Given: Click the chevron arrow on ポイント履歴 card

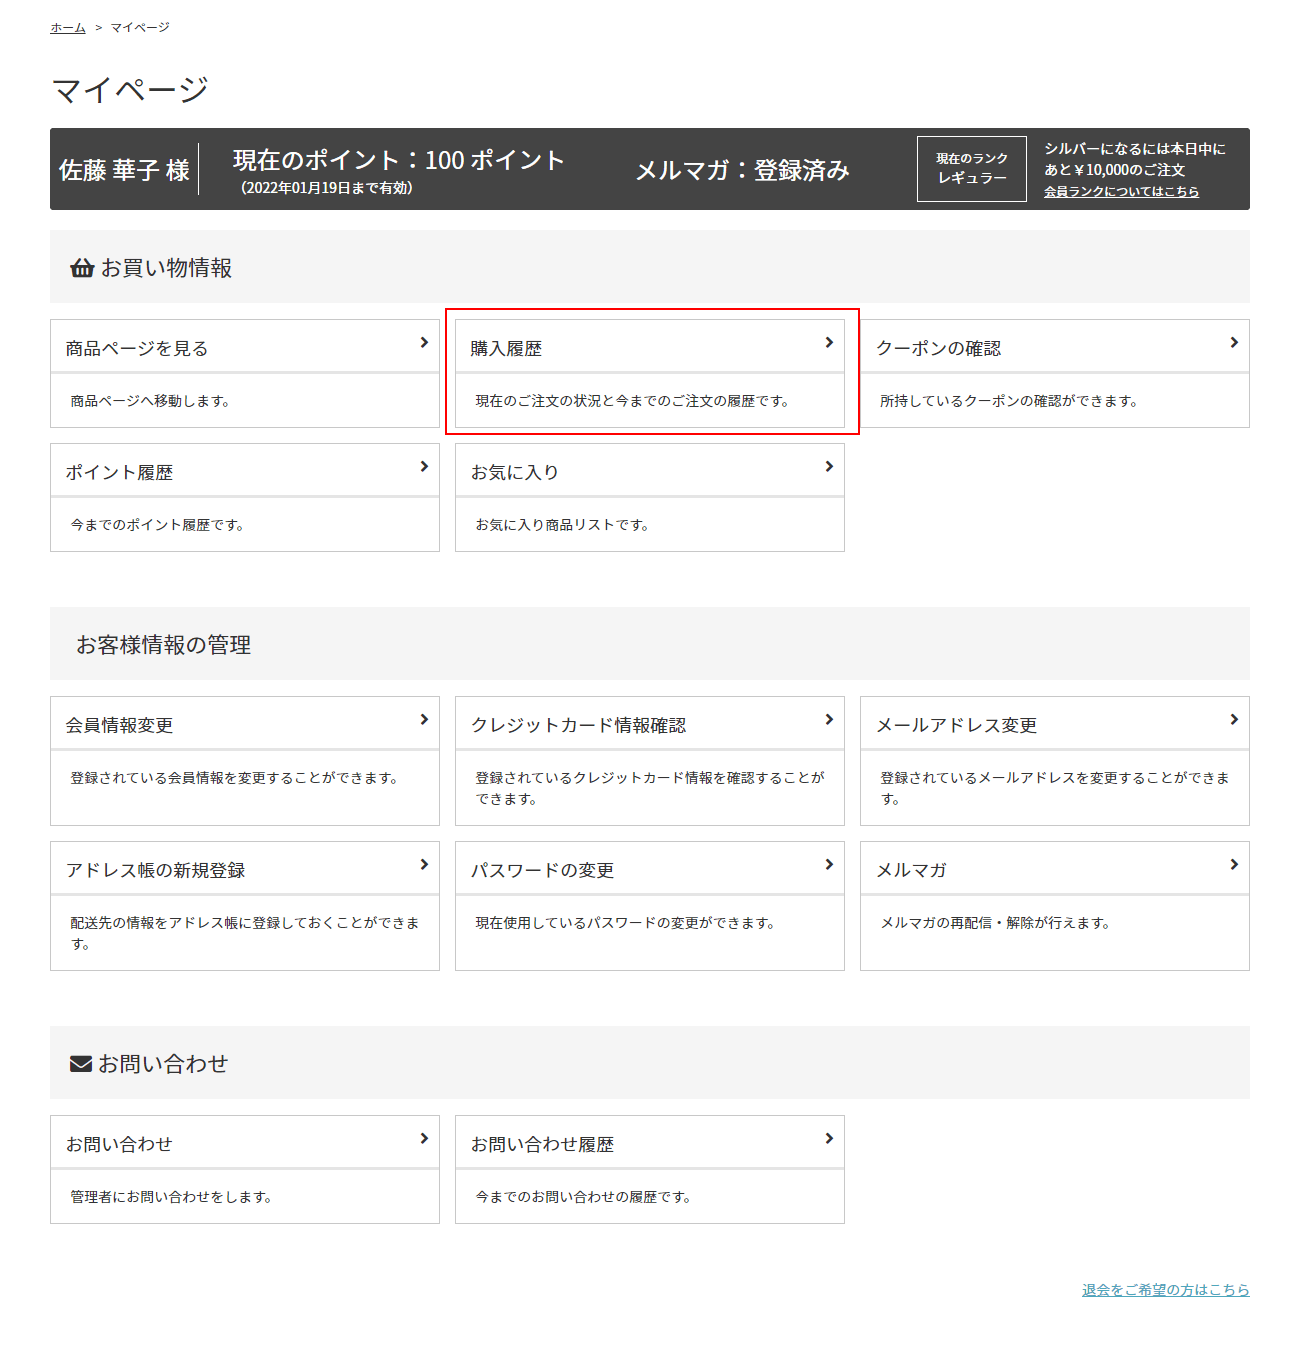Looking at the screenshot, I should point(424,466).
